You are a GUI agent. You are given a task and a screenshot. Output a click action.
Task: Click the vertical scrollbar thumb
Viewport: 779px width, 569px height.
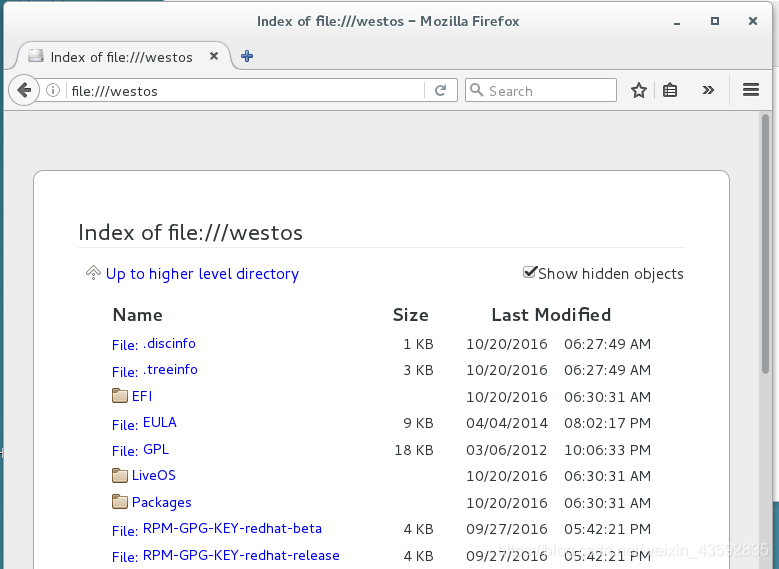tap(766, 244)
